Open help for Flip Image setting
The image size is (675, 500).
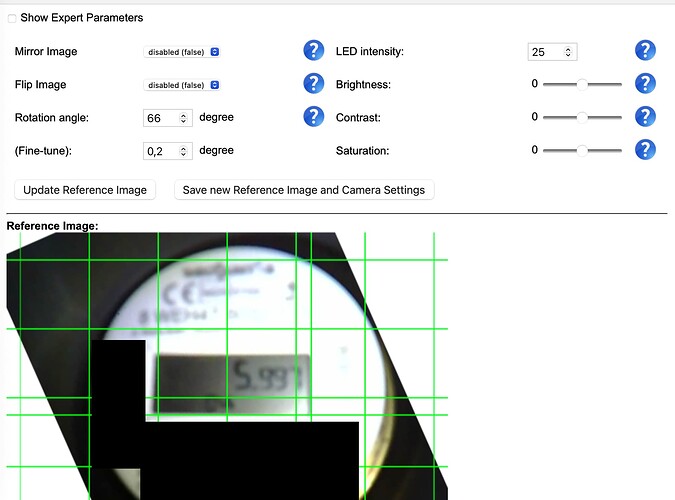[314, 84]
